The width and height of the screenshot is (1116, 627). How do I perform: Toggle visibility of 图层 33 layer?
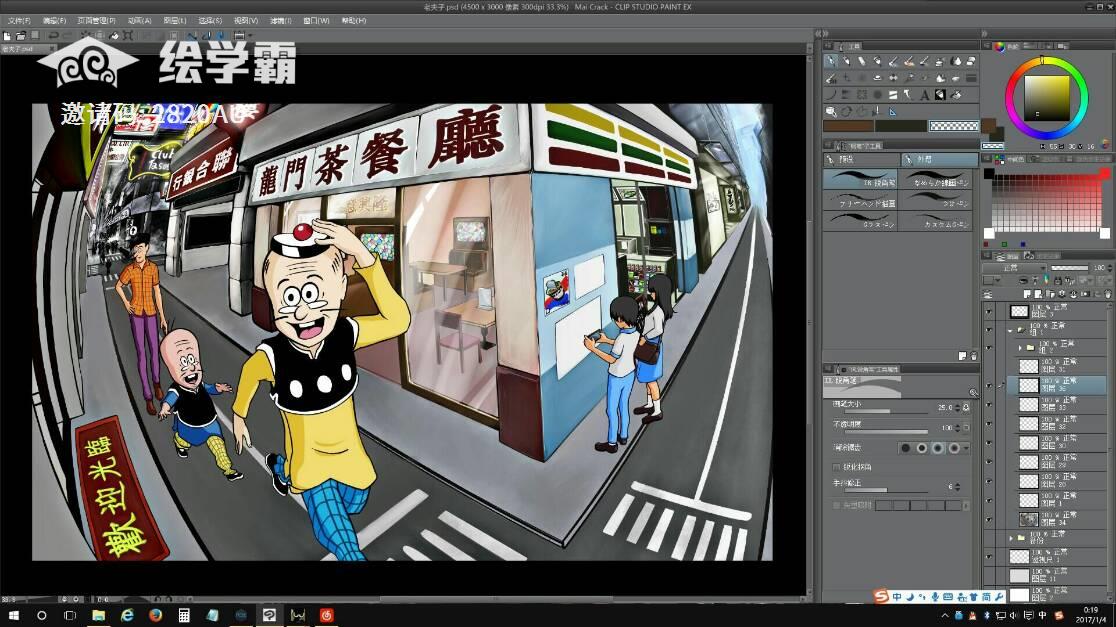tap(989, 404)
